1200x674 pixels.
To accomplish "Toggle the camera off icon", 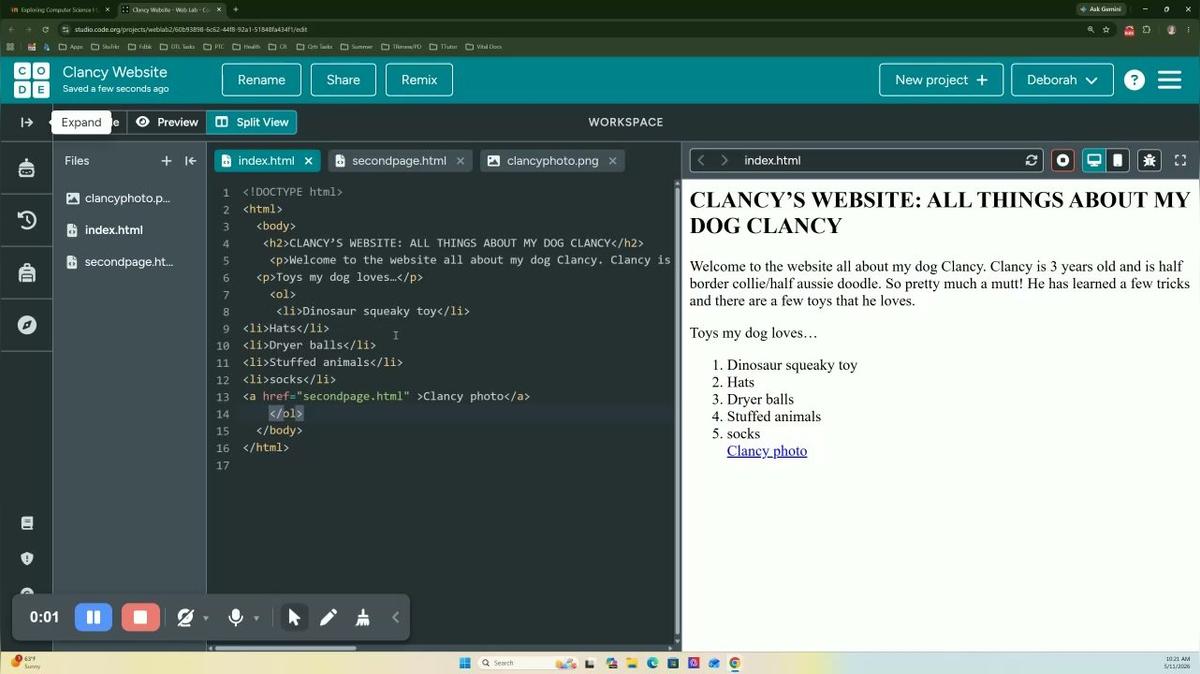I will click(185, 617).
